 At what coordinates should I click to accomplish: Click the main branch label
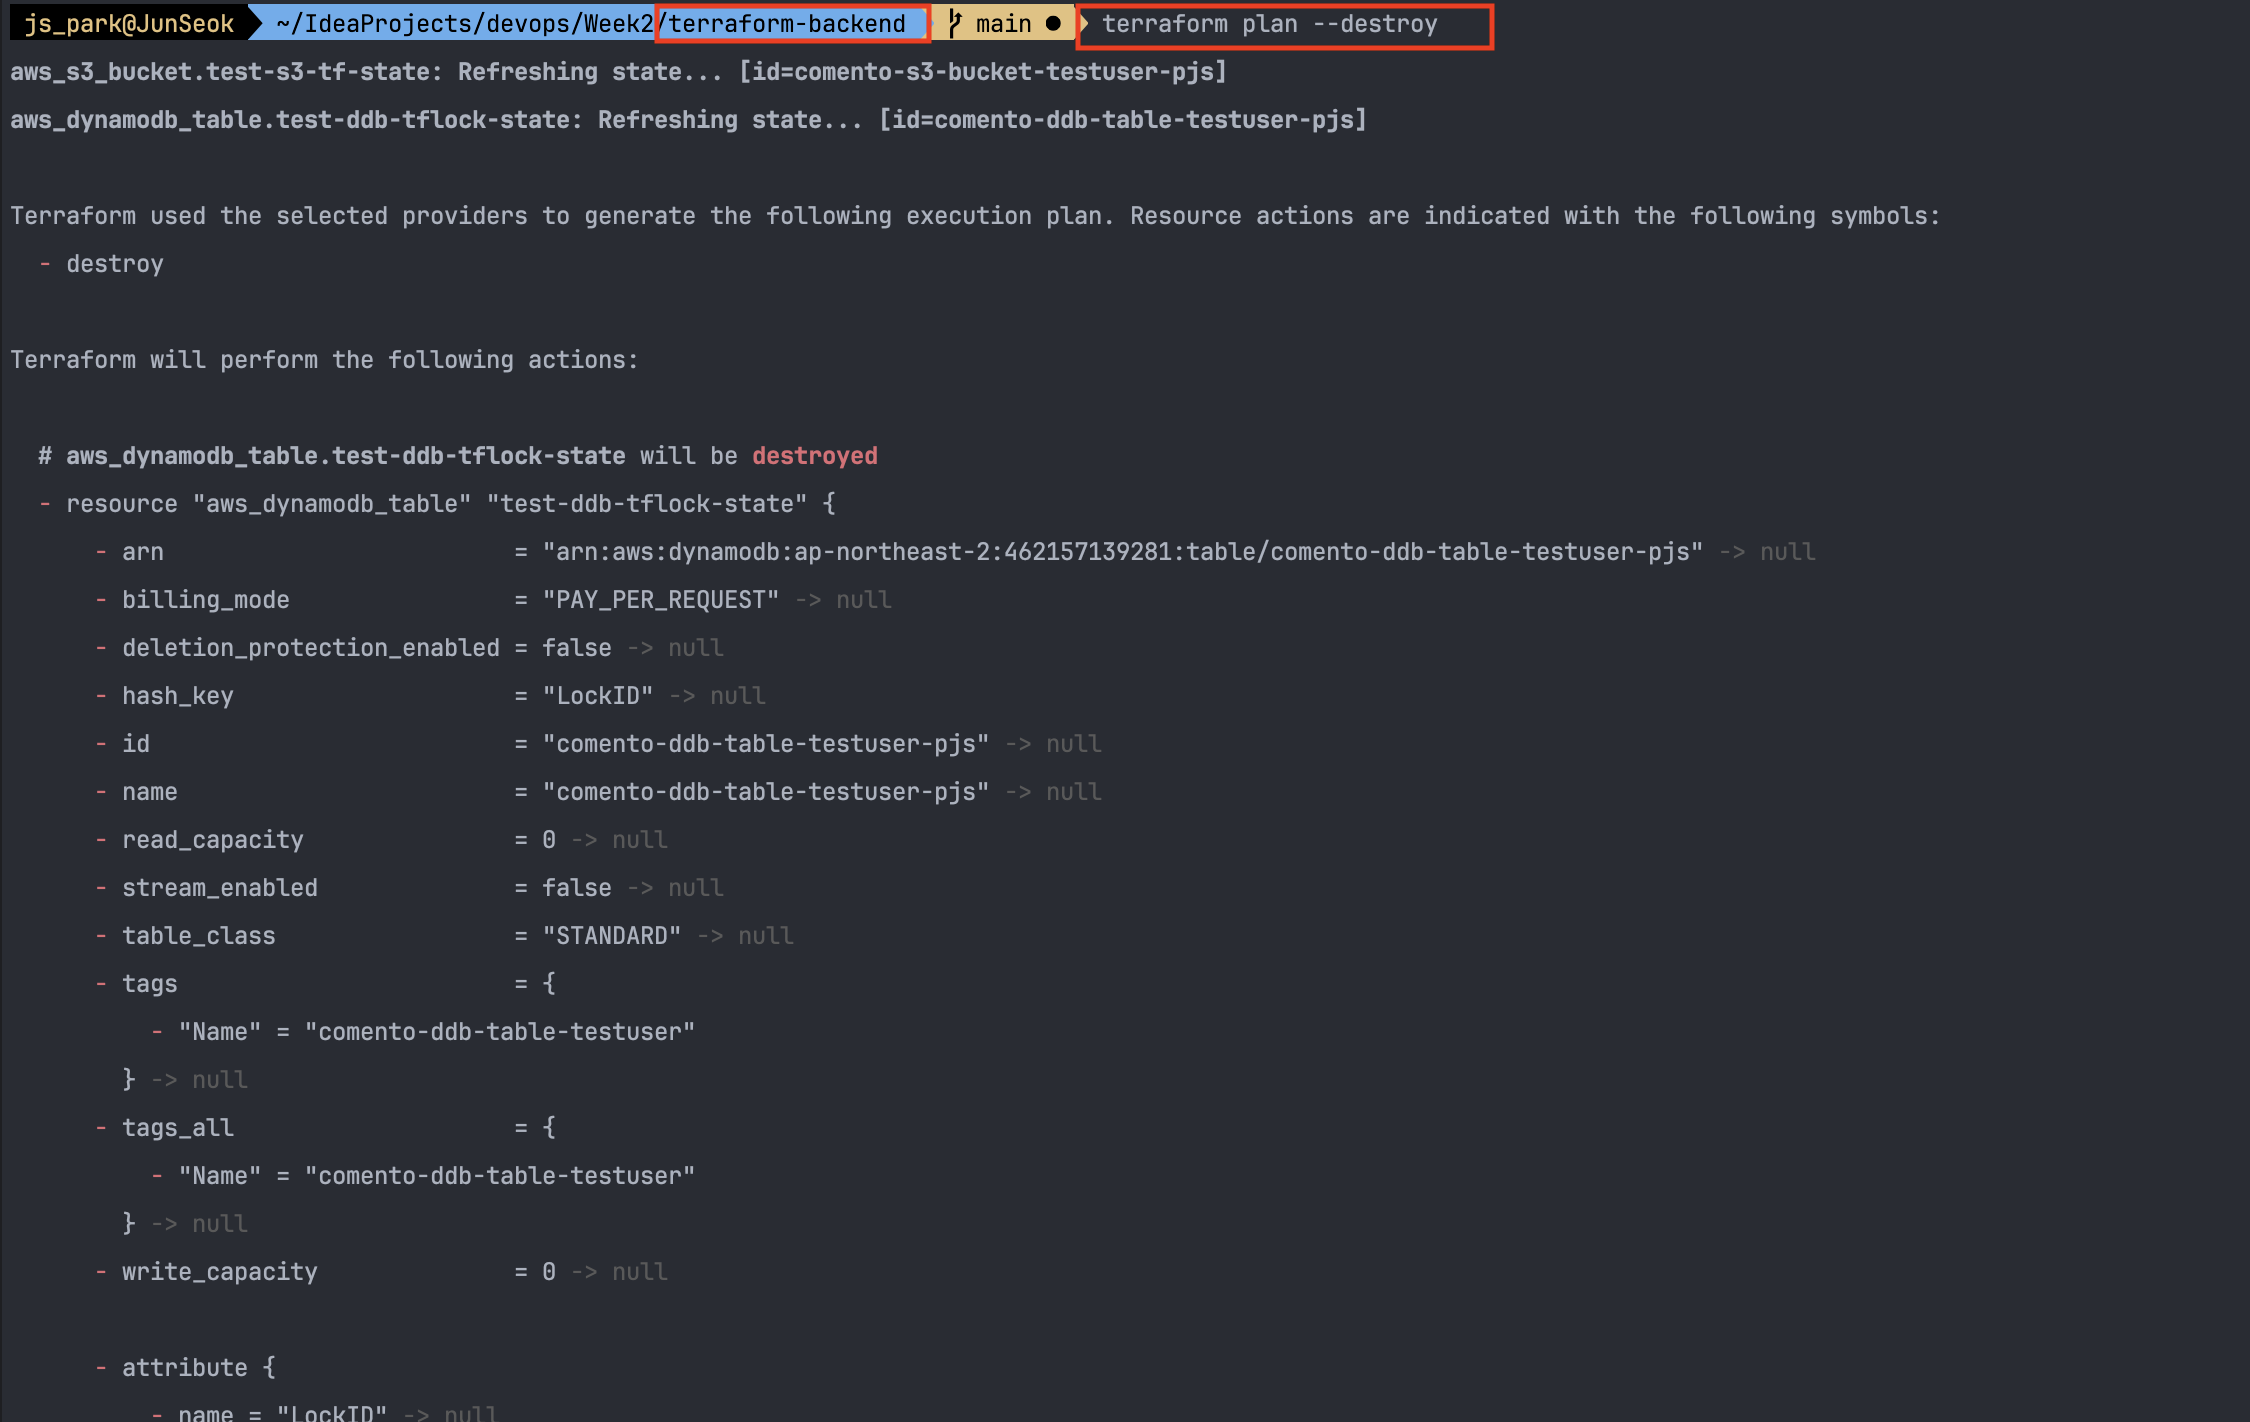(x=1003, y=23)
